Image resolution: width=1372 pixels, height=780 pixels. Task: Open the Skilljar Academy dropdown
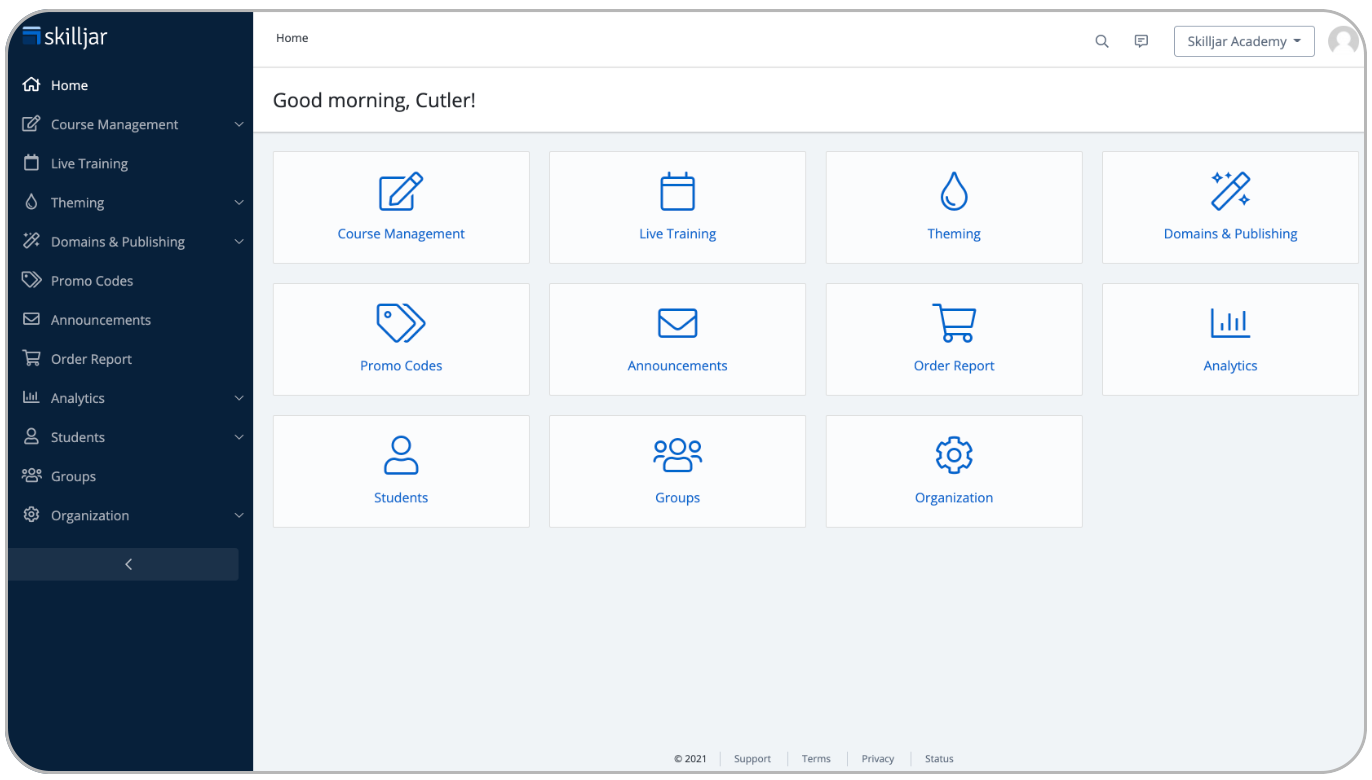point(1244,41)
